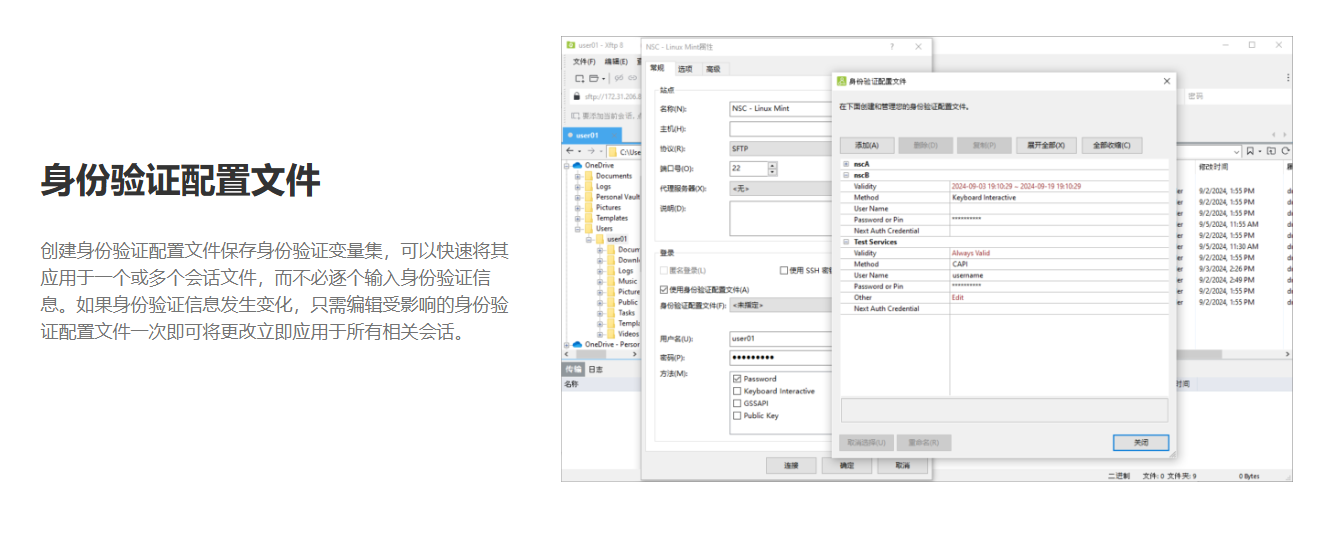1331x535 pixels.
Task: Click the 展开全部(X) button
Action: click(1046, 145)
